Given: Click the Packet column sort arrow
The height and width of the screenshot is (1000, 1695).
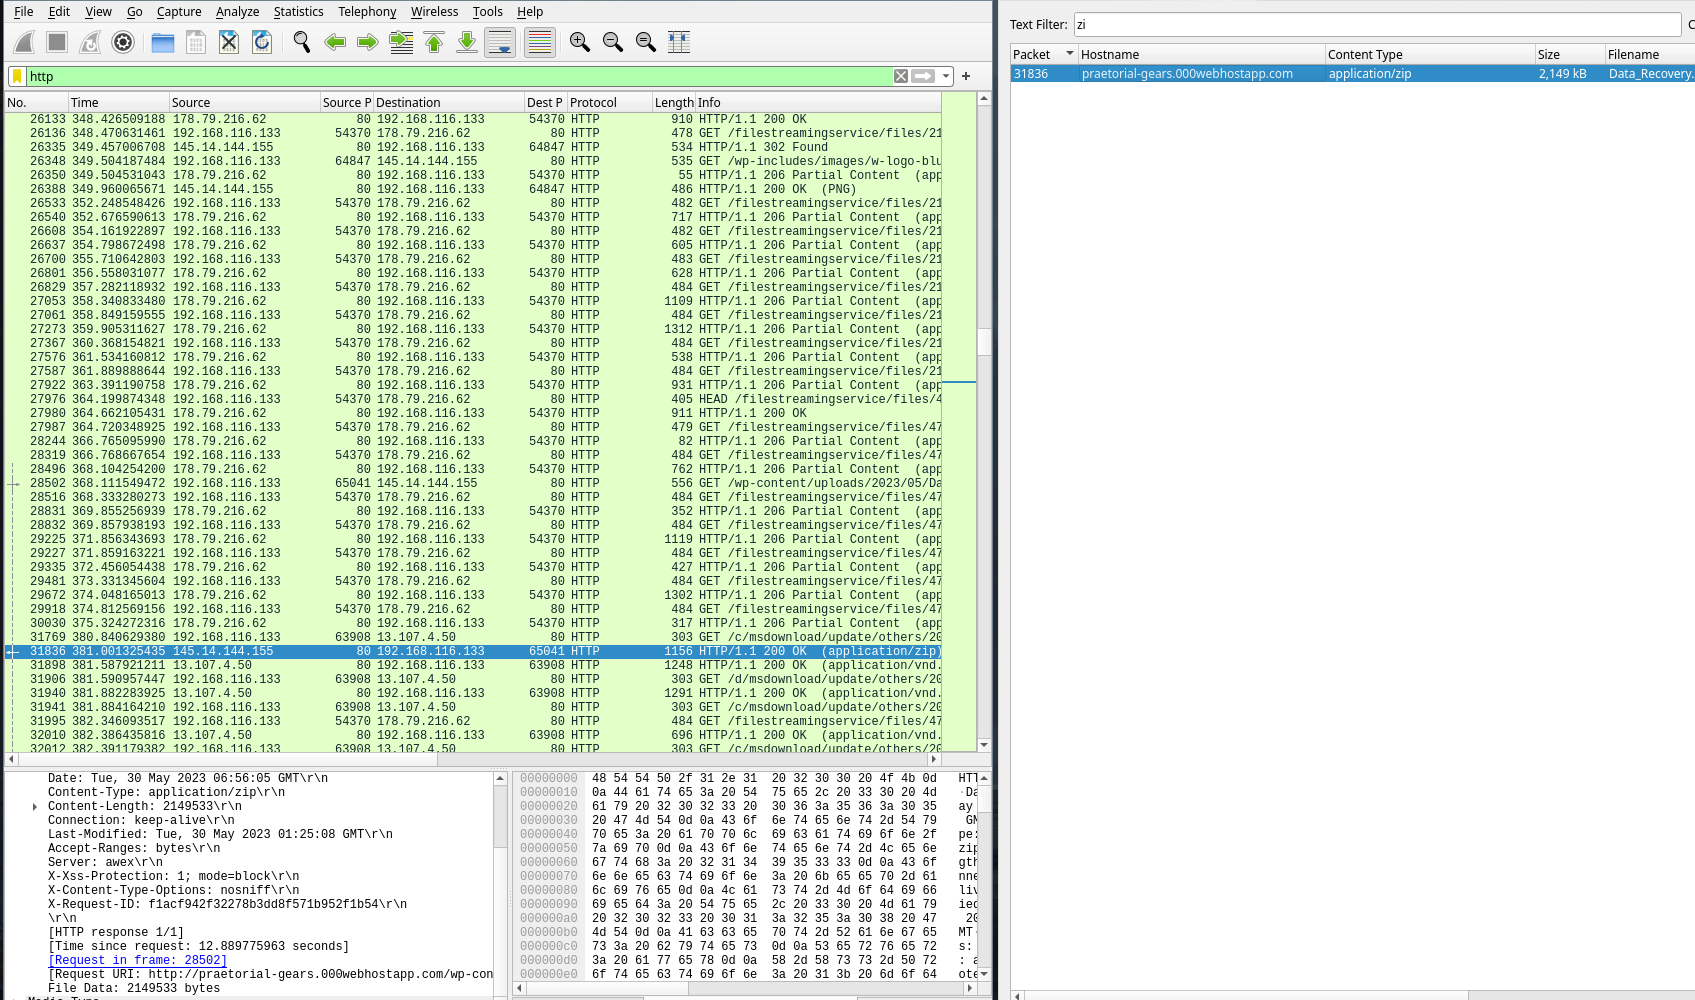Looking at the screenshot, I should [1069, 54].
